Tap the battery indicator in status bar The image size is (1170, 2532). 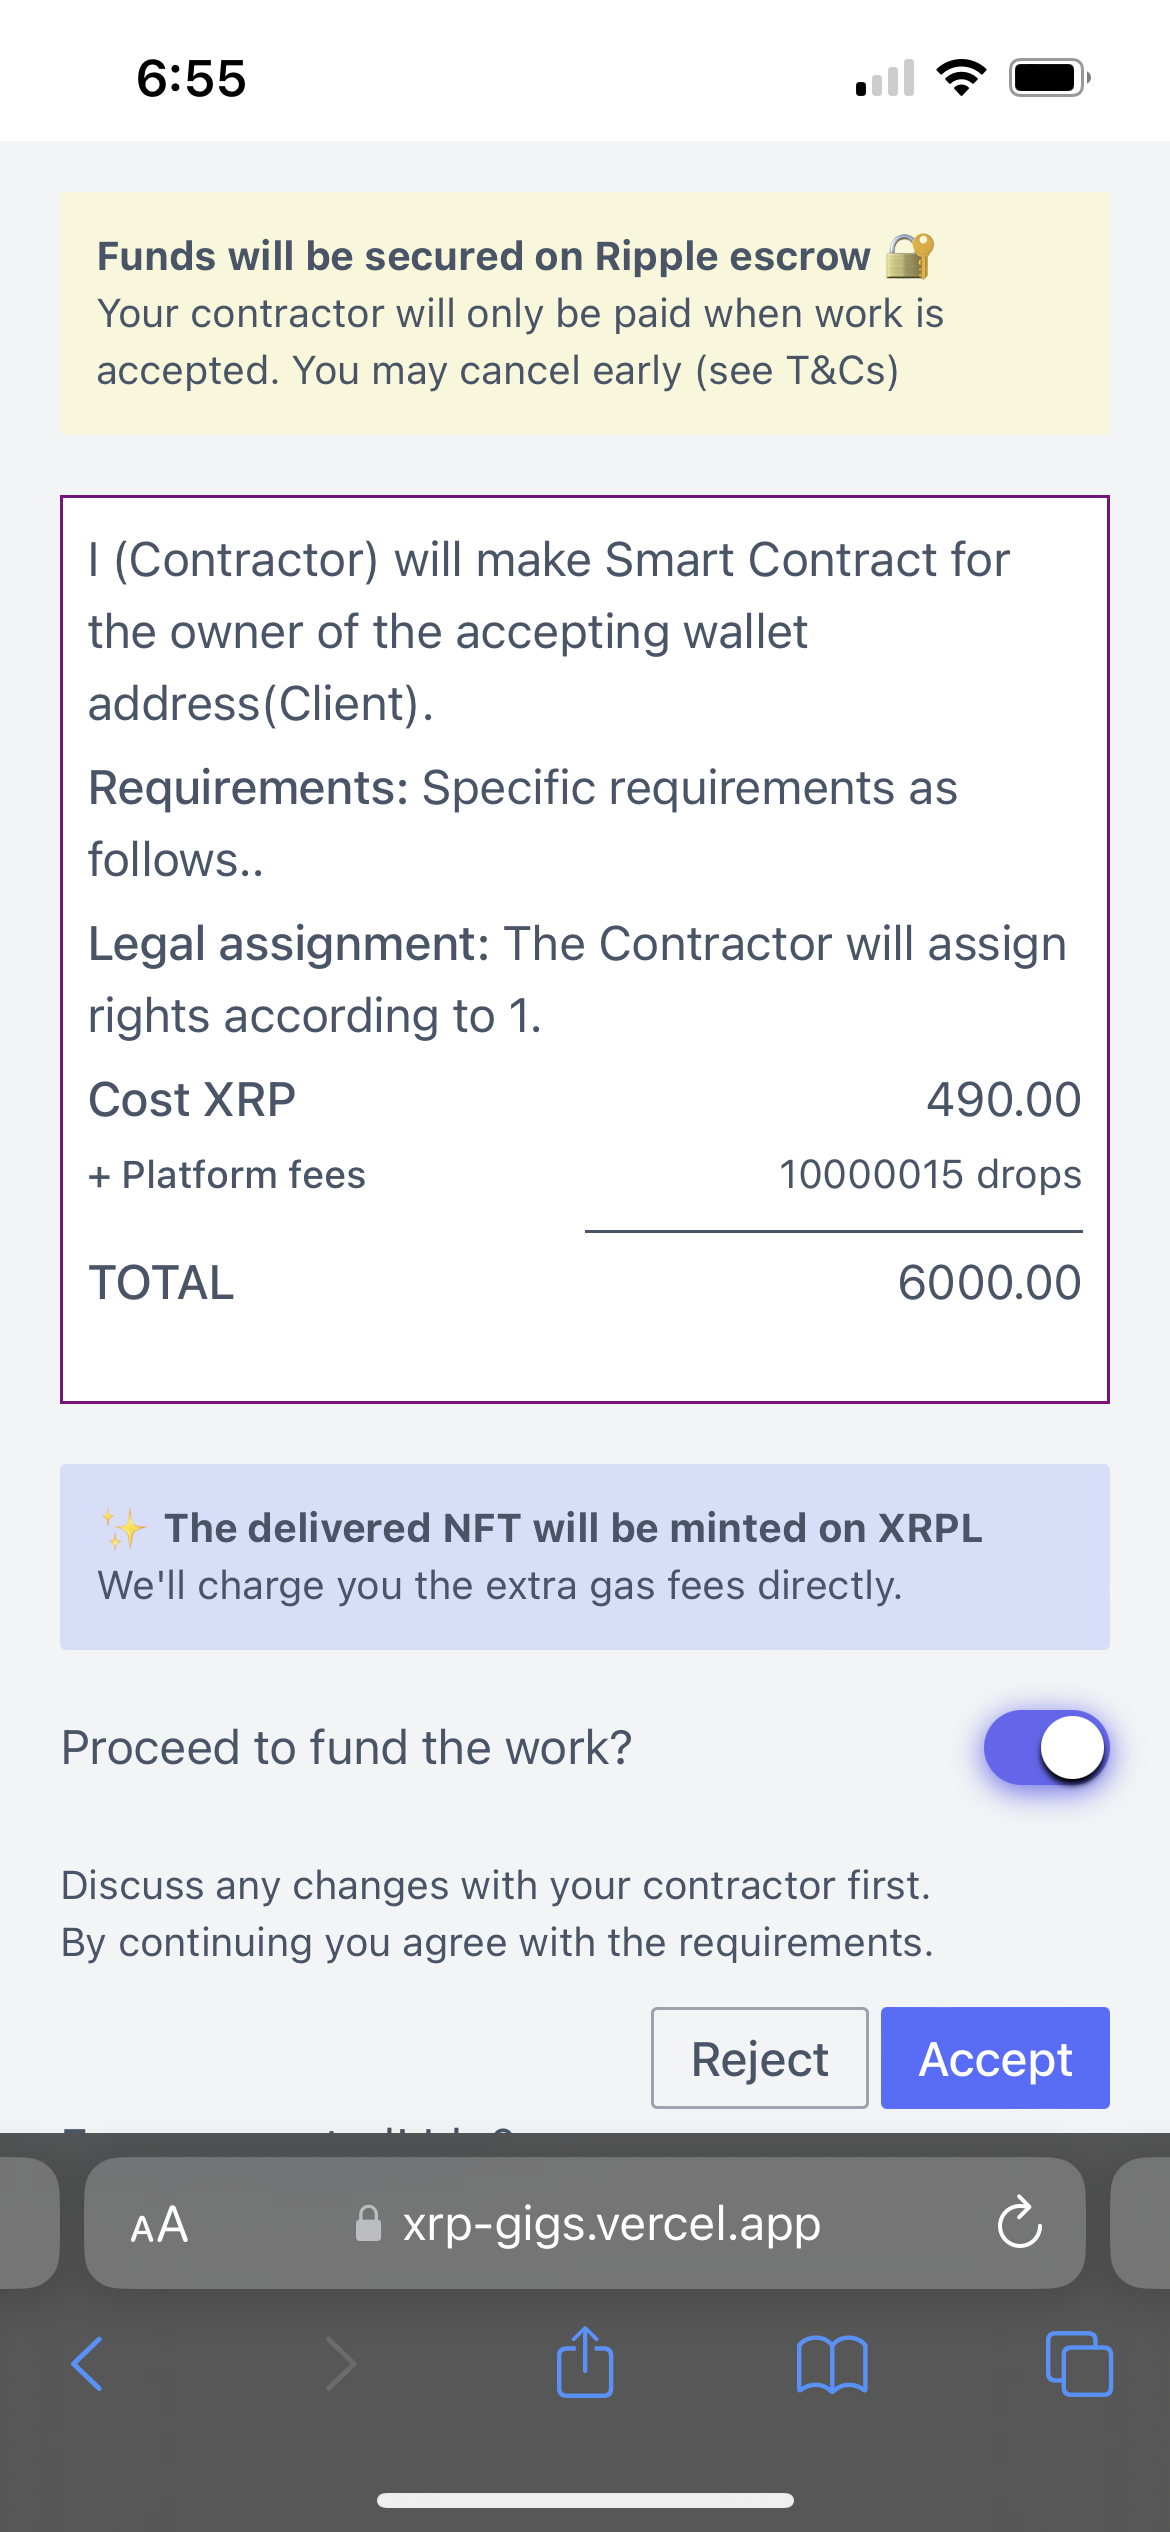[x=1050, y=77]
